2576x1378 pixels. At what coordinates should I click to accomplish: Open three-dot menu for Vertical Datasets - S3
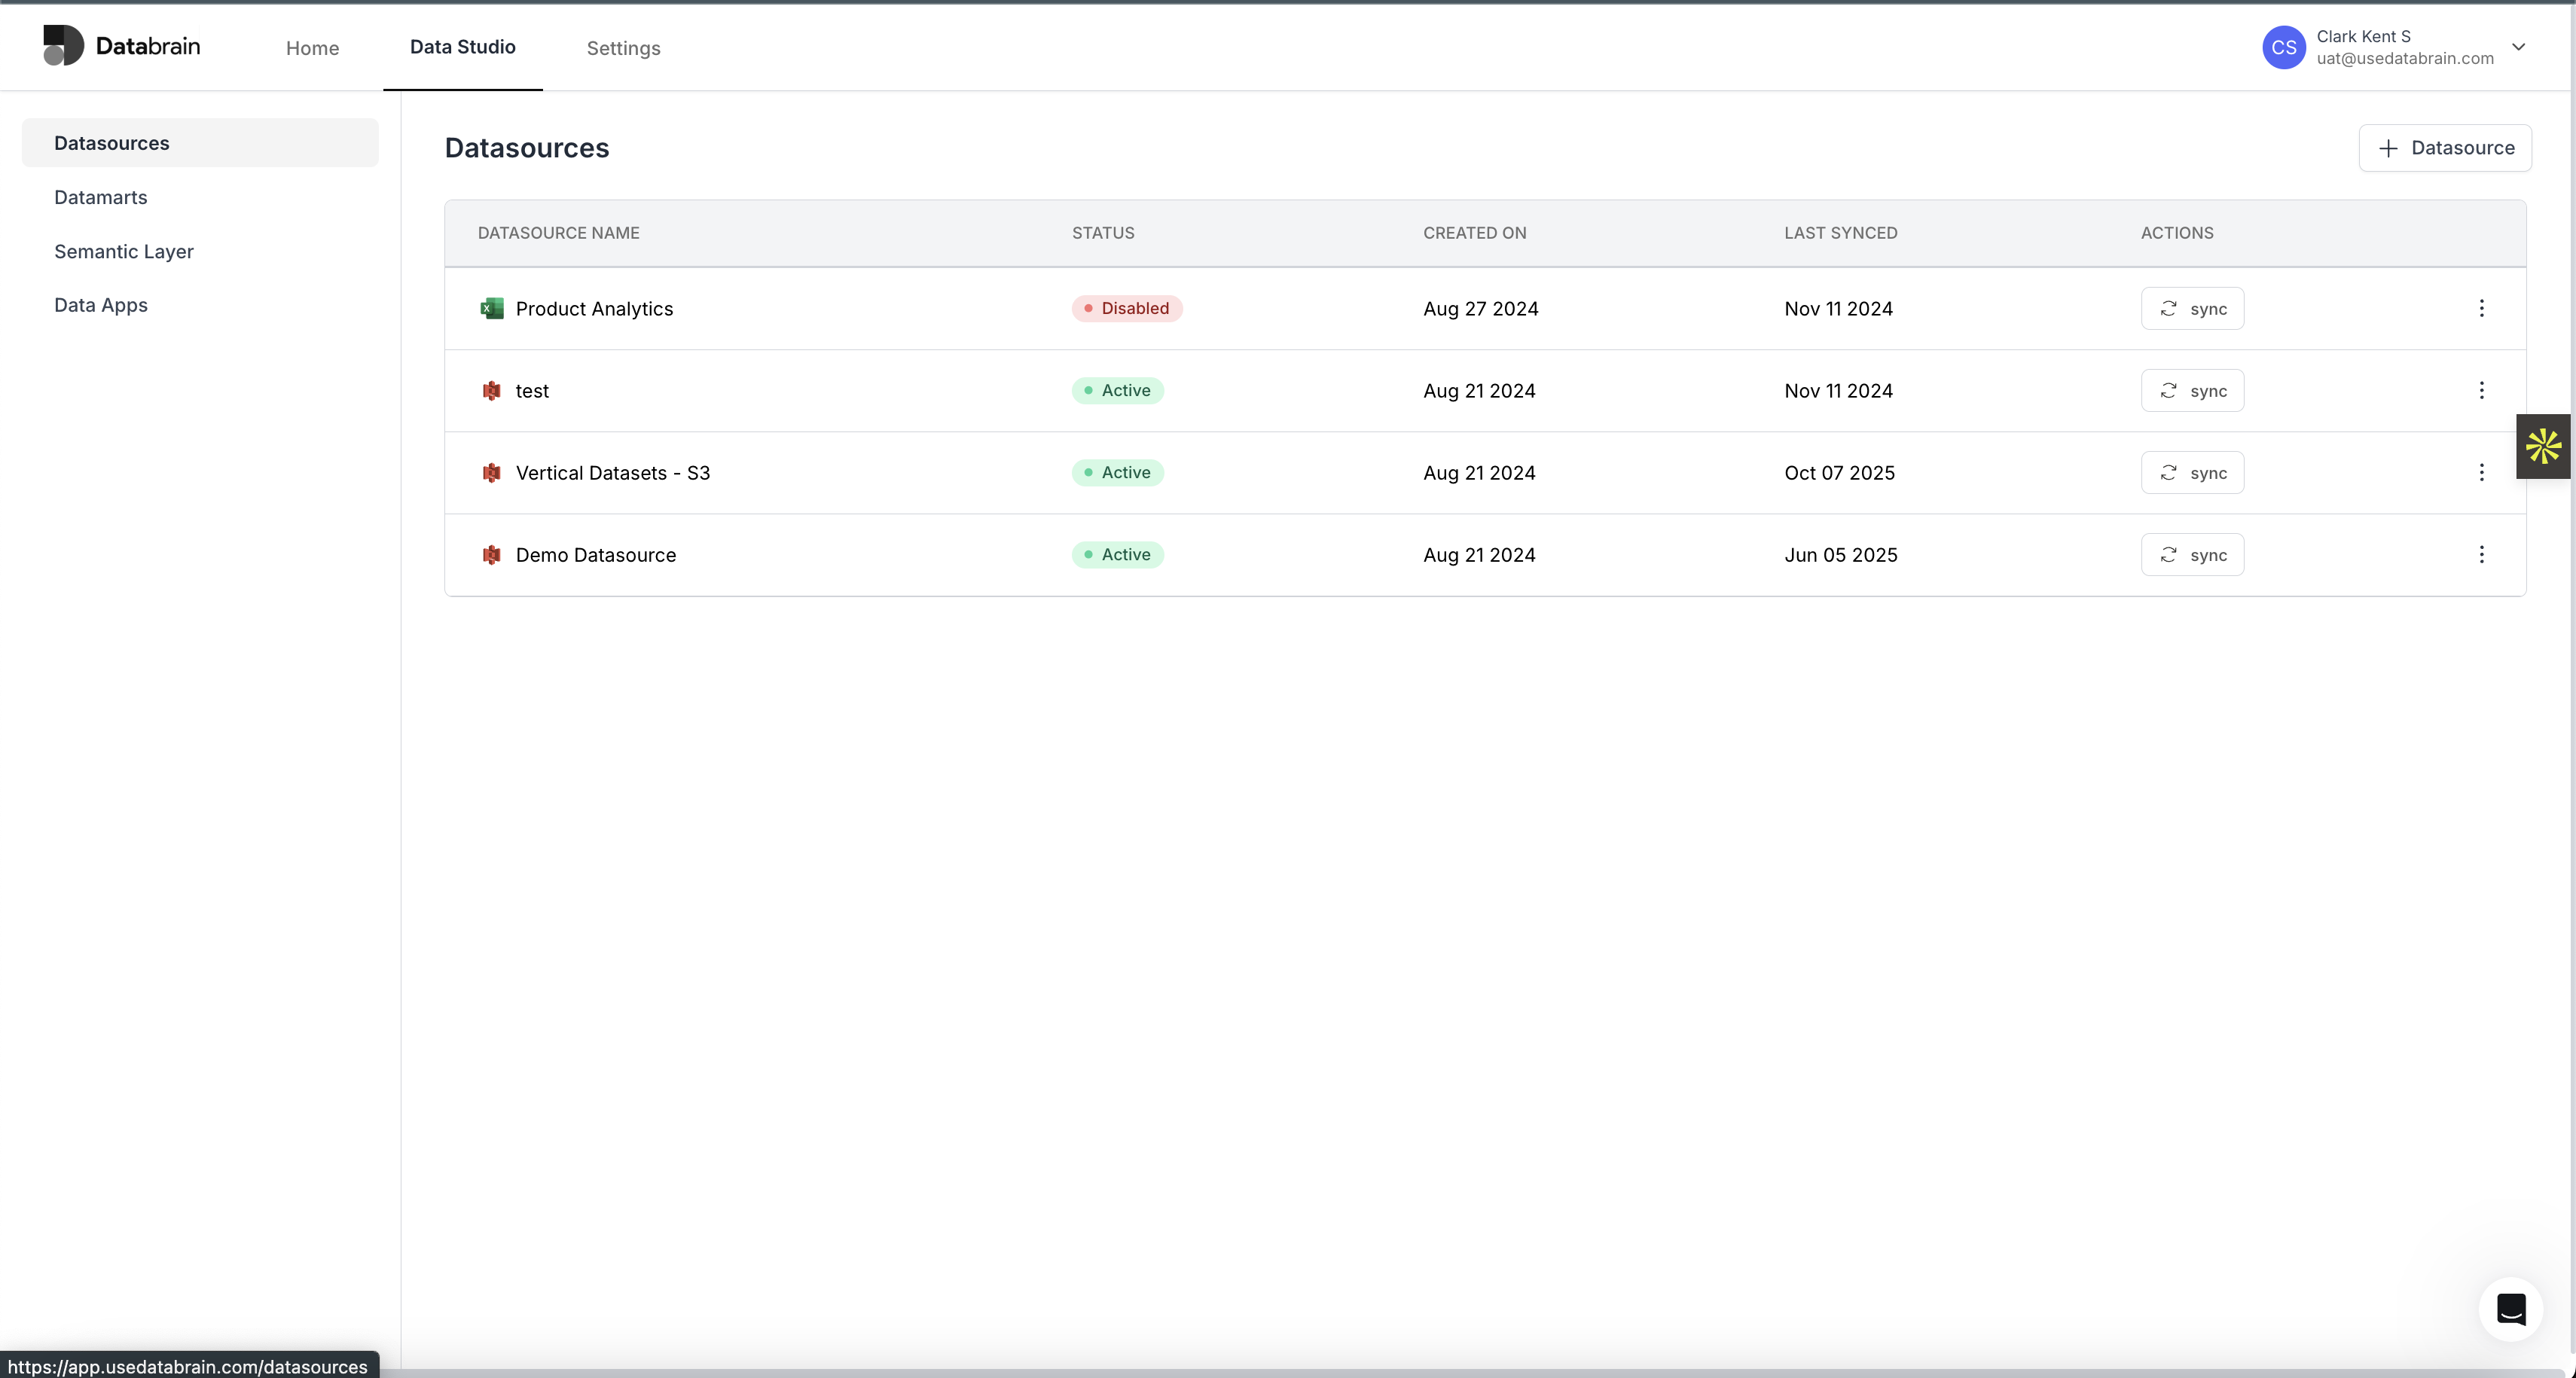[2481, 472]
